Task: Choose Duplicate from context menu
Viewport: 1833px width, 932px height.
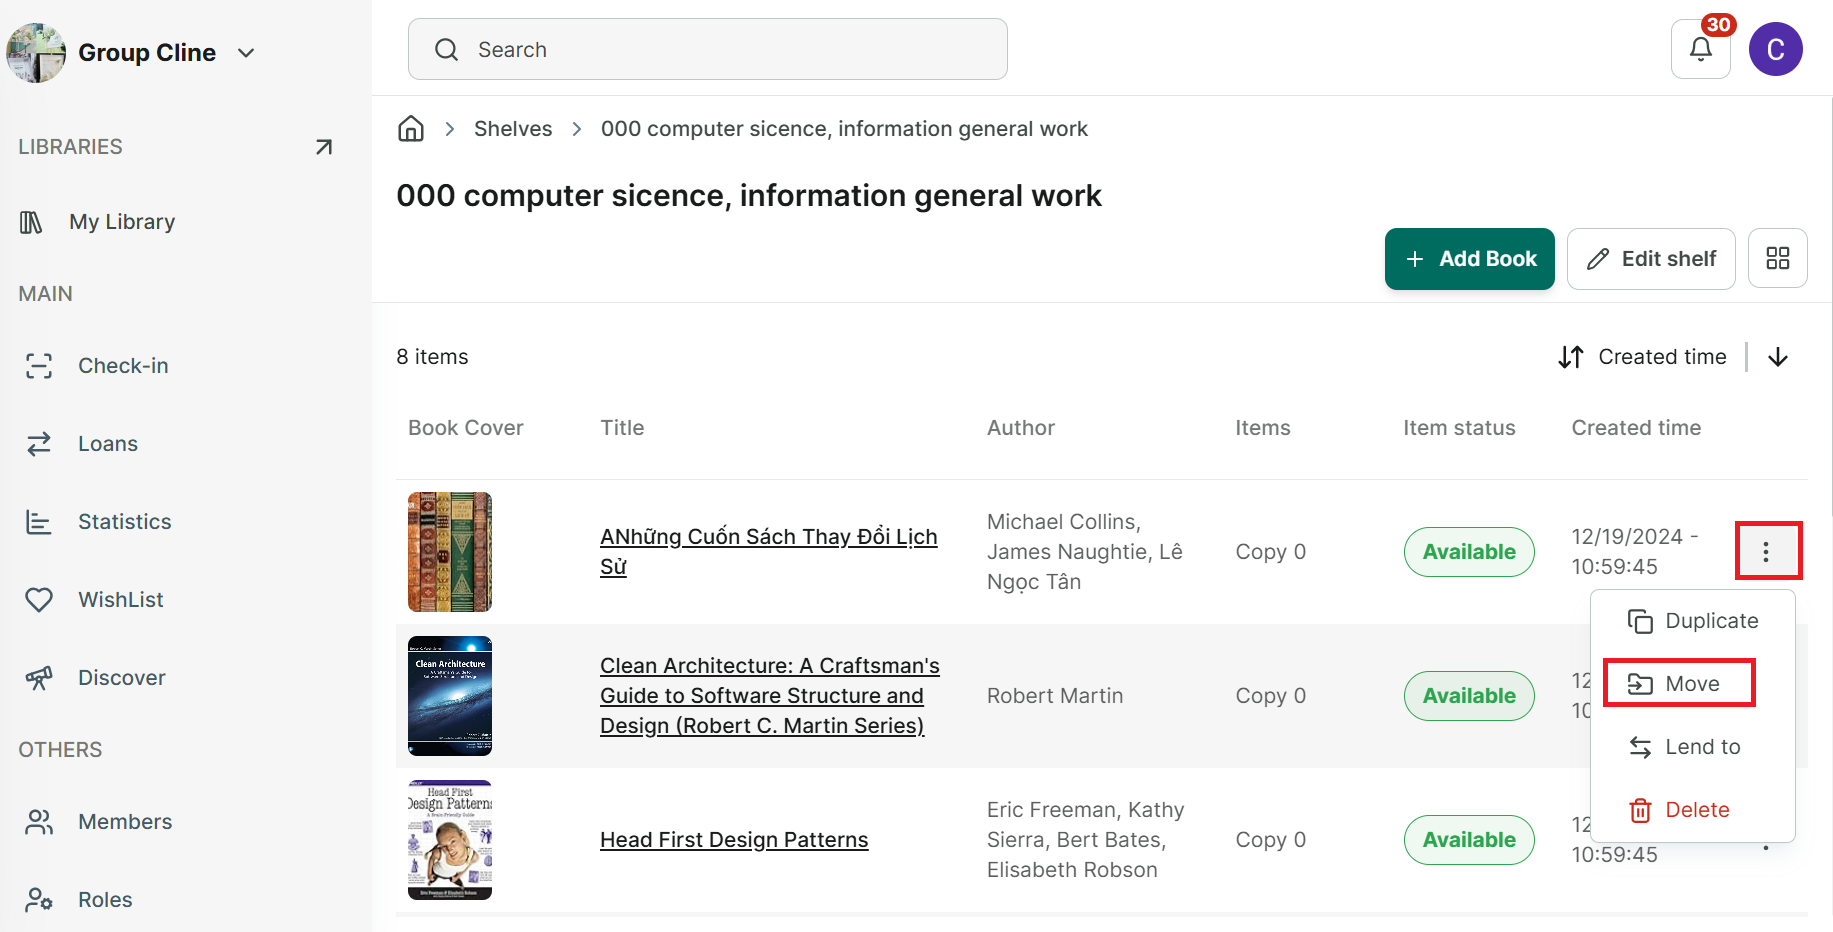Action: pos(1692,621)
